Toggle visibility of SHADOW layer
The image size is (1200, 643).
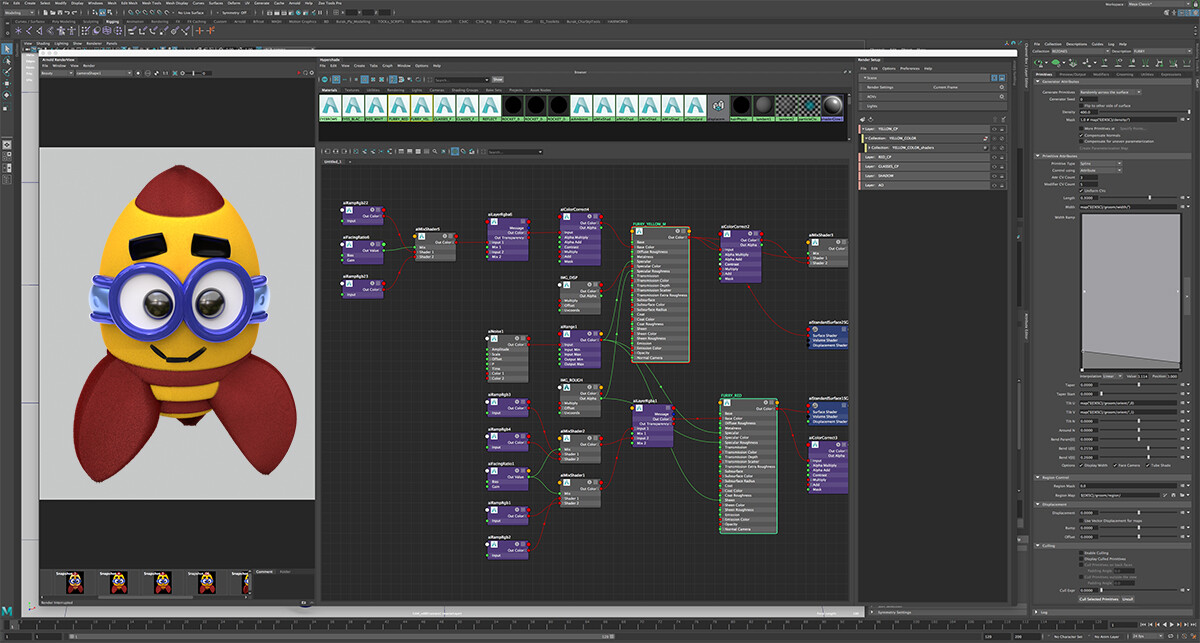[x=993, y=175]
